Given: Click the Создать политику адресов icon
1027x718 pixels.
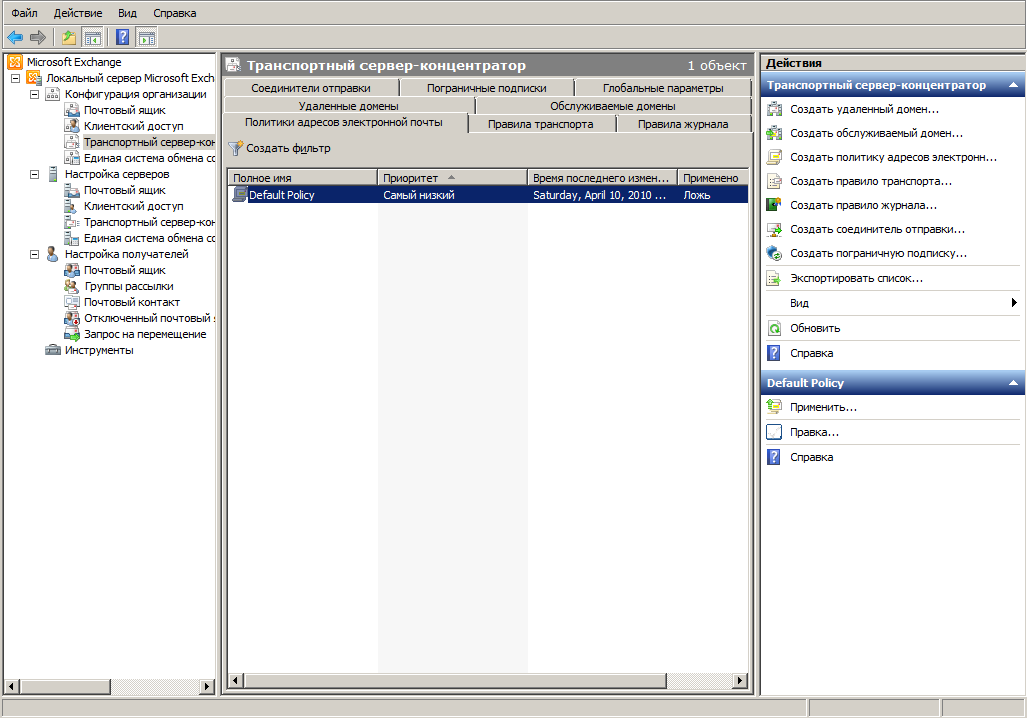Looking at the screenshot, I should coord(774,157).
